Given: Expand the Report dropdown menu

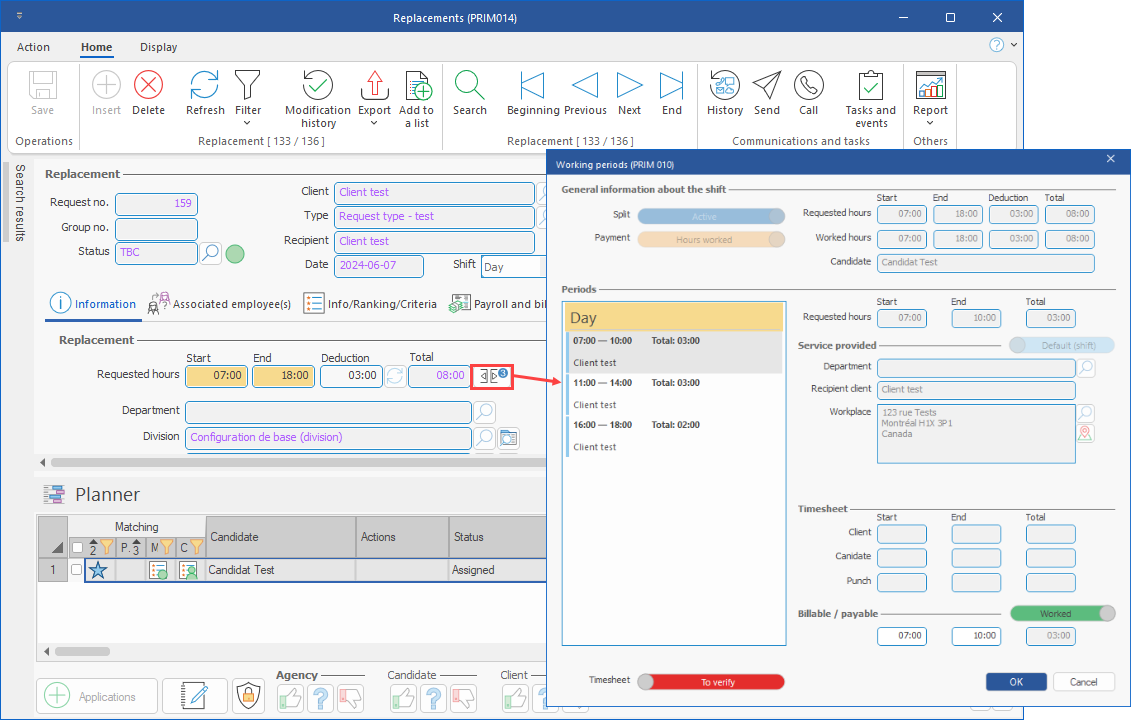Looking at the screenshot, I should tap(930, 123).
